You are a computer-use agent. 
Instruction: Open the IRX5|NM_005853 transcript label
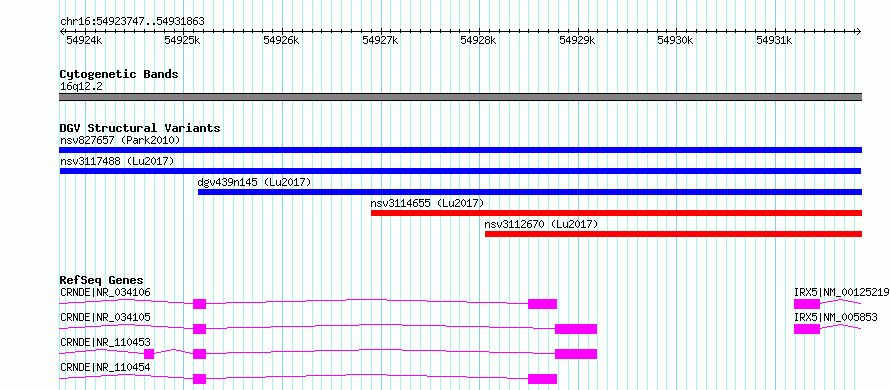coord(836,317)
